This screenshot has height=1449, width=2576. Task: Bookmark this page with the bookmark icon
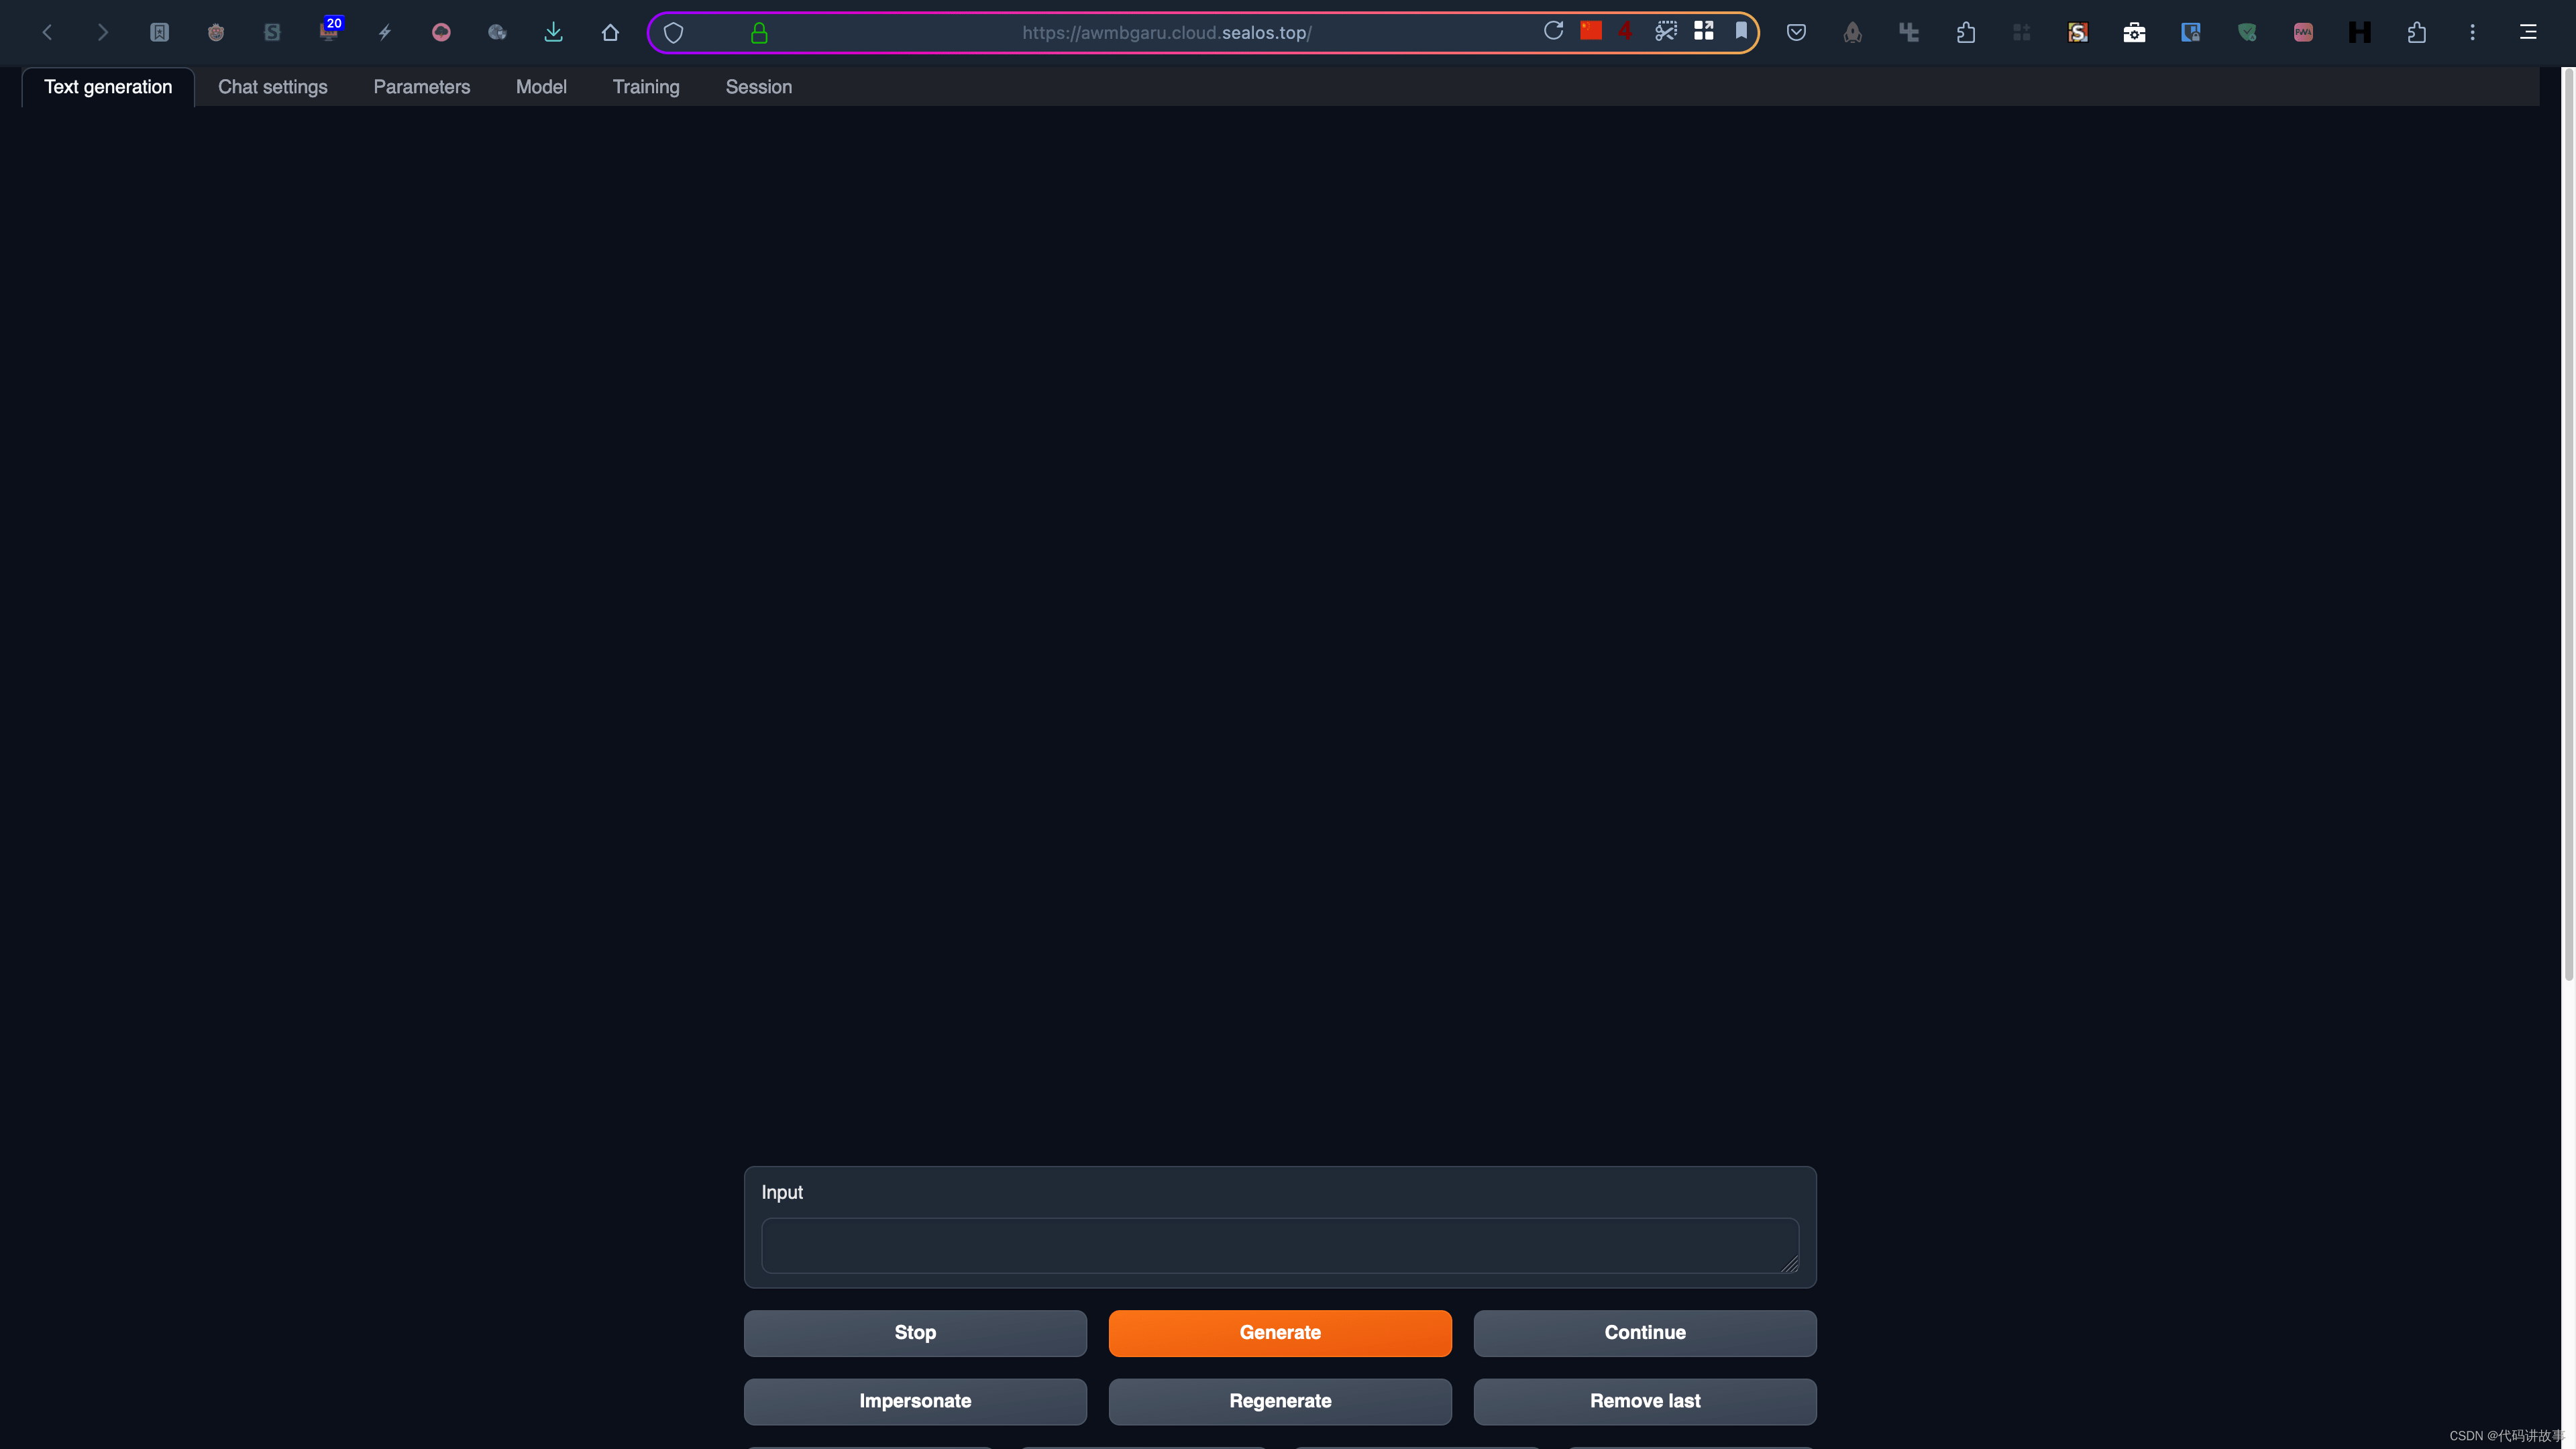coord(1741,31)
